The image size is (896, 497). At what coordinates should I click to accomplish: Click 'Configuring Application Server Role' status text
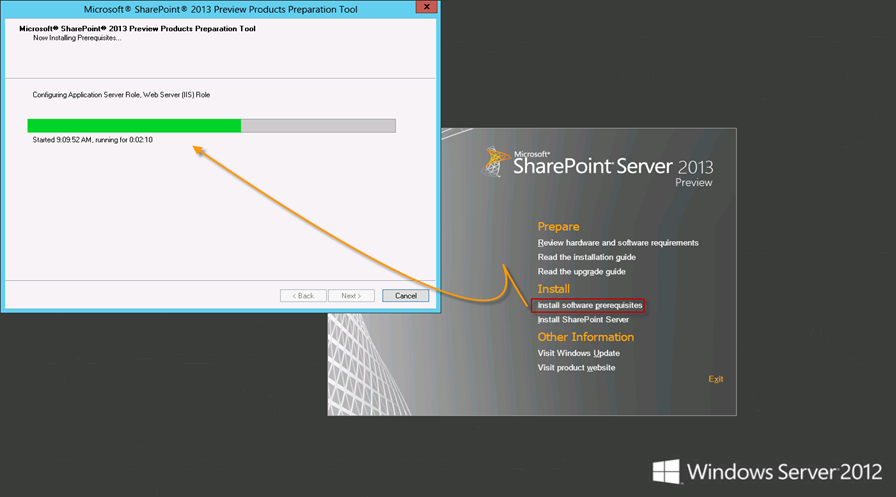(x=121, y=95)
